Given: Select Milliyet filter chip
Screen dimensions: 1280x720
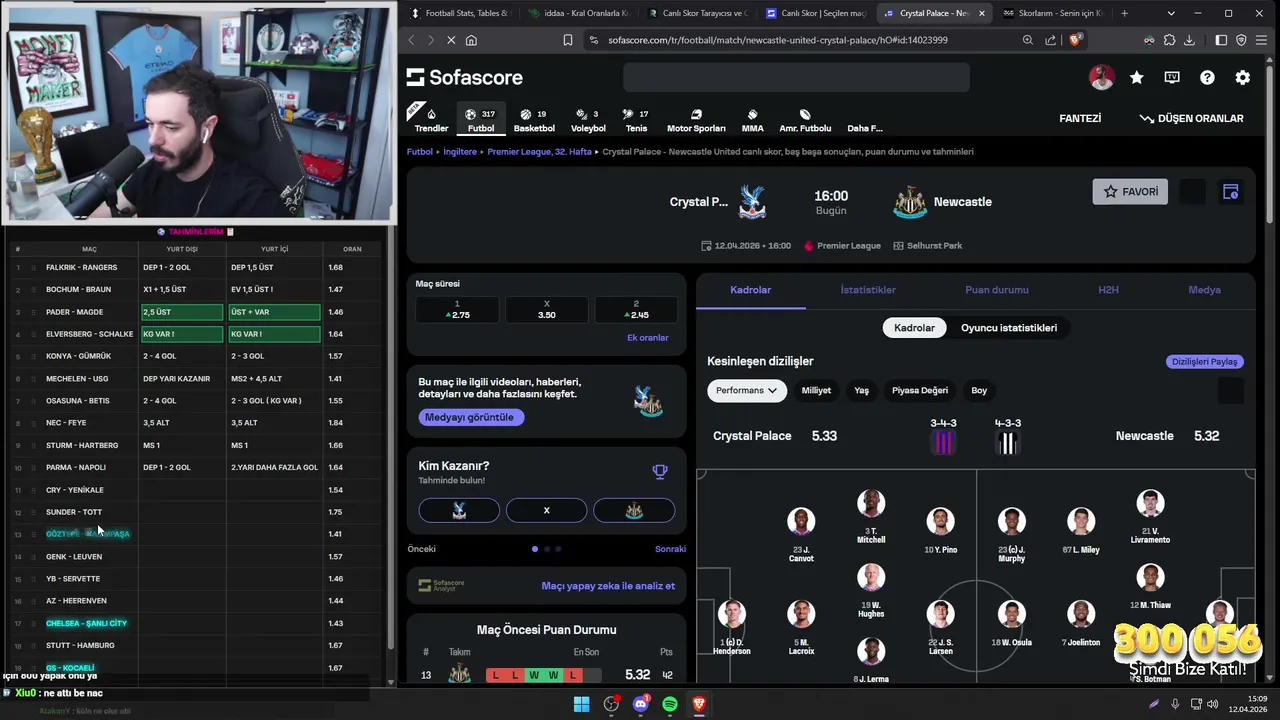Looking at the screenshot, I should pyautogui.click(x=816, y=391).
